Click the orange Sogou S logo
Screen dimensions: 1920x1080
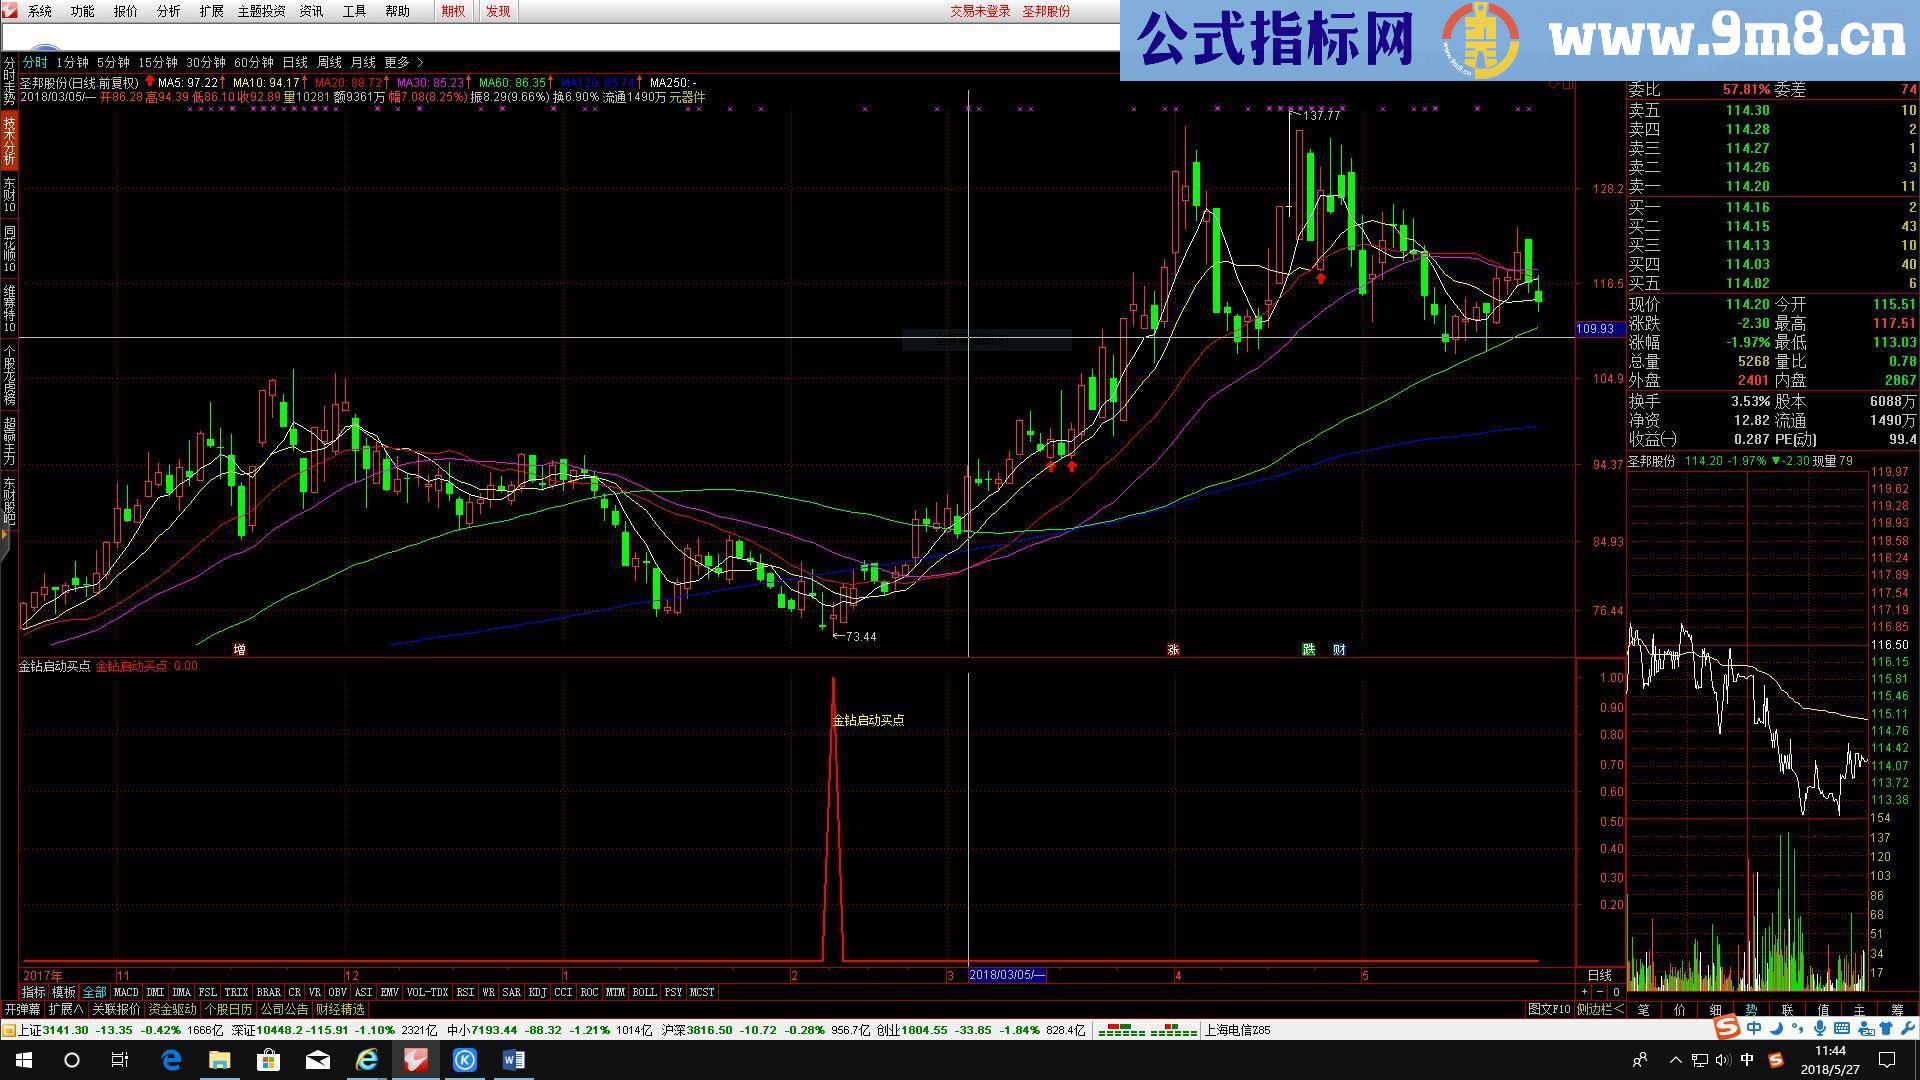(x=1726, y=1029)
